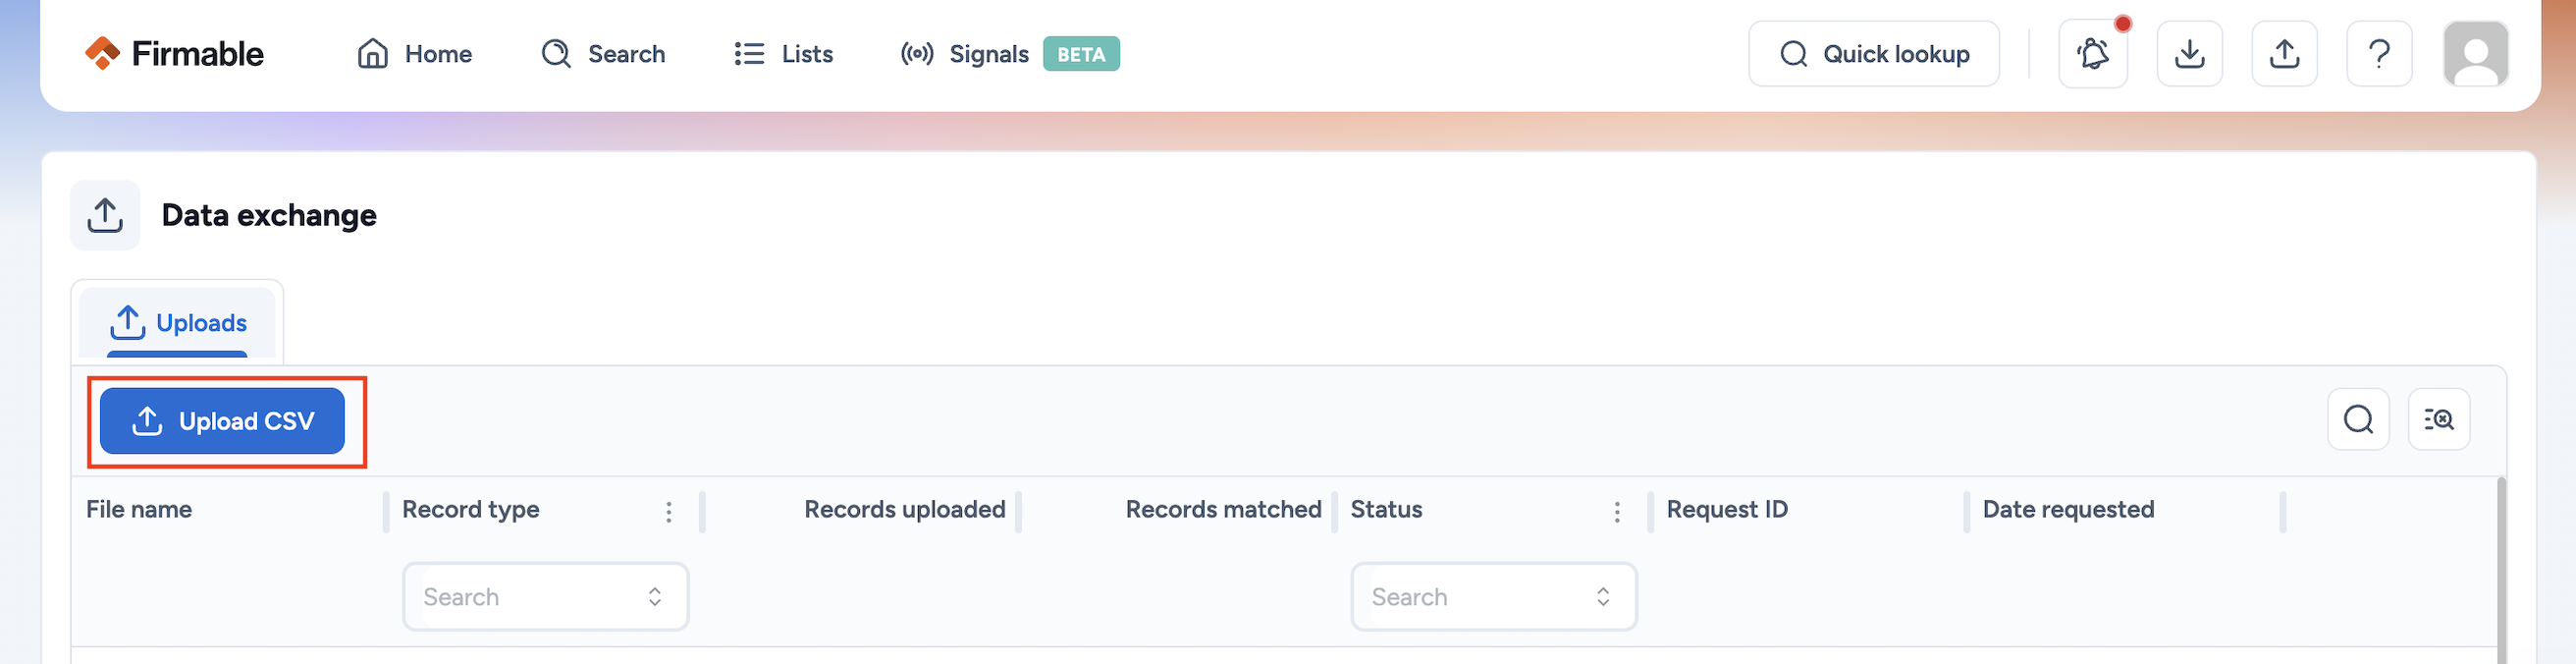Open the help question mark
The width and height of the screenshot is (2576, 664).
coord(2379,54)
